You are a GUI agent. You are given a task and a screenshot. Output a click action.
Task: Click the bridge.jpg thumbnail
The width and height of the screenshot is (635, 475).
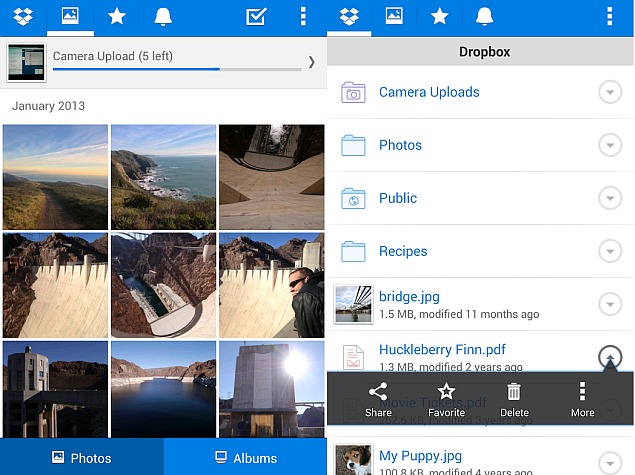click(x=353, y=305)
